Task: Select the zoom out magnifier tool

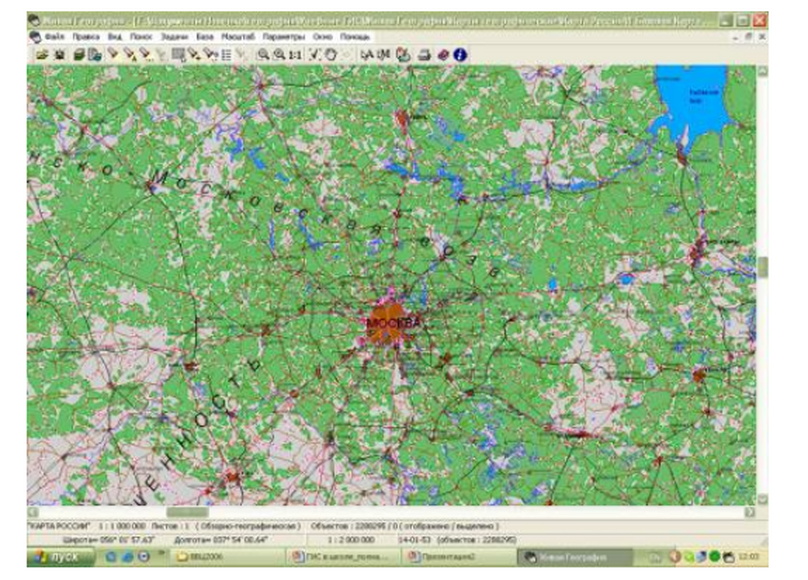Action: (279, 55)
